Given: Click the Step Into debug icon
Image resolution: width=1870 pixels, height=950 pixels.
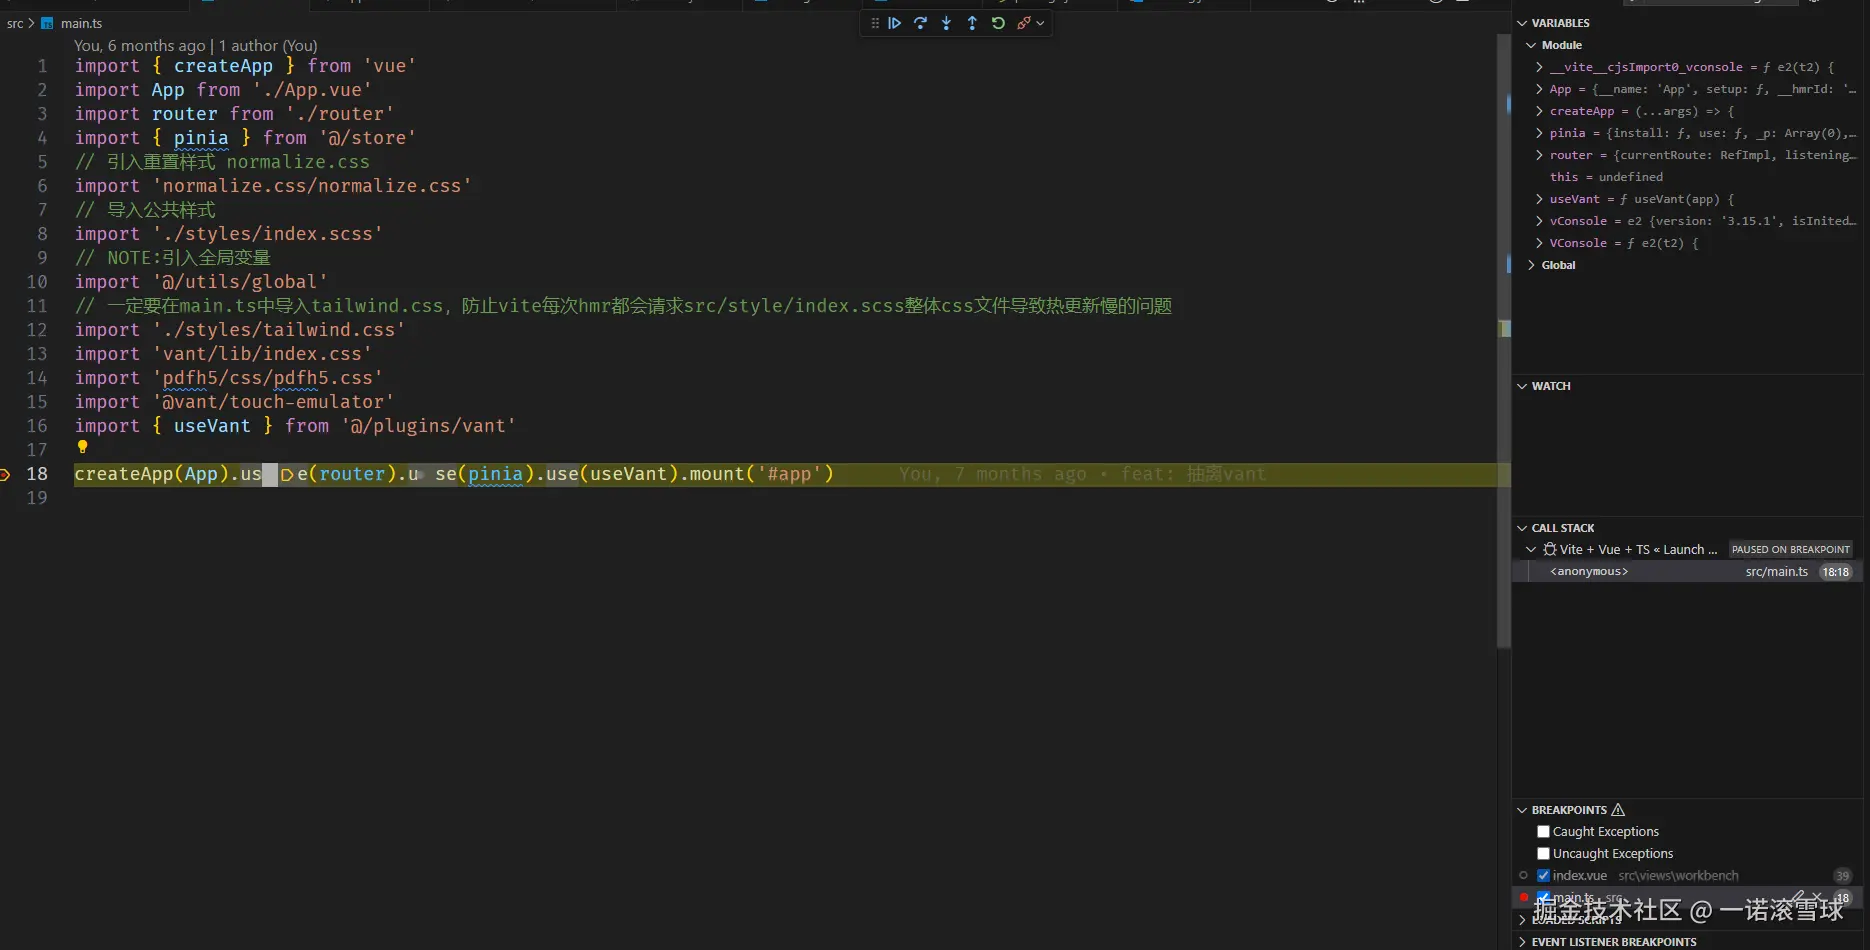Looking at the screenshot, I should pos(947,23).
